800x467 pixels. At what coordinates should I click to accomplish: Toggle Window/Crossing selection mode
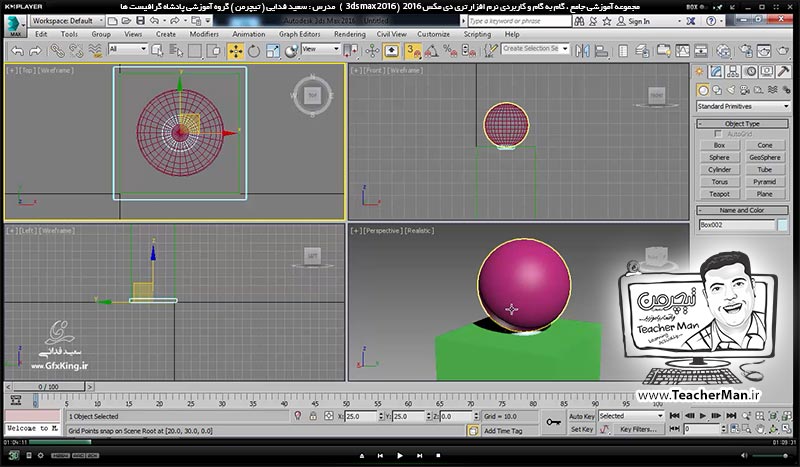tap(215, 51)
